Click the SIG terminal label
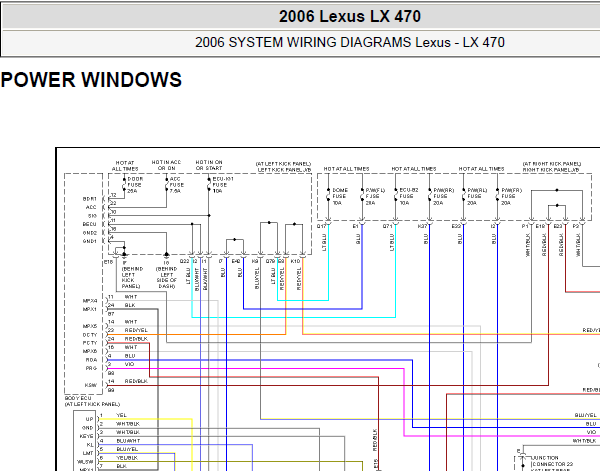The height and width of the screenshot is (471, 600). (93, 216)
